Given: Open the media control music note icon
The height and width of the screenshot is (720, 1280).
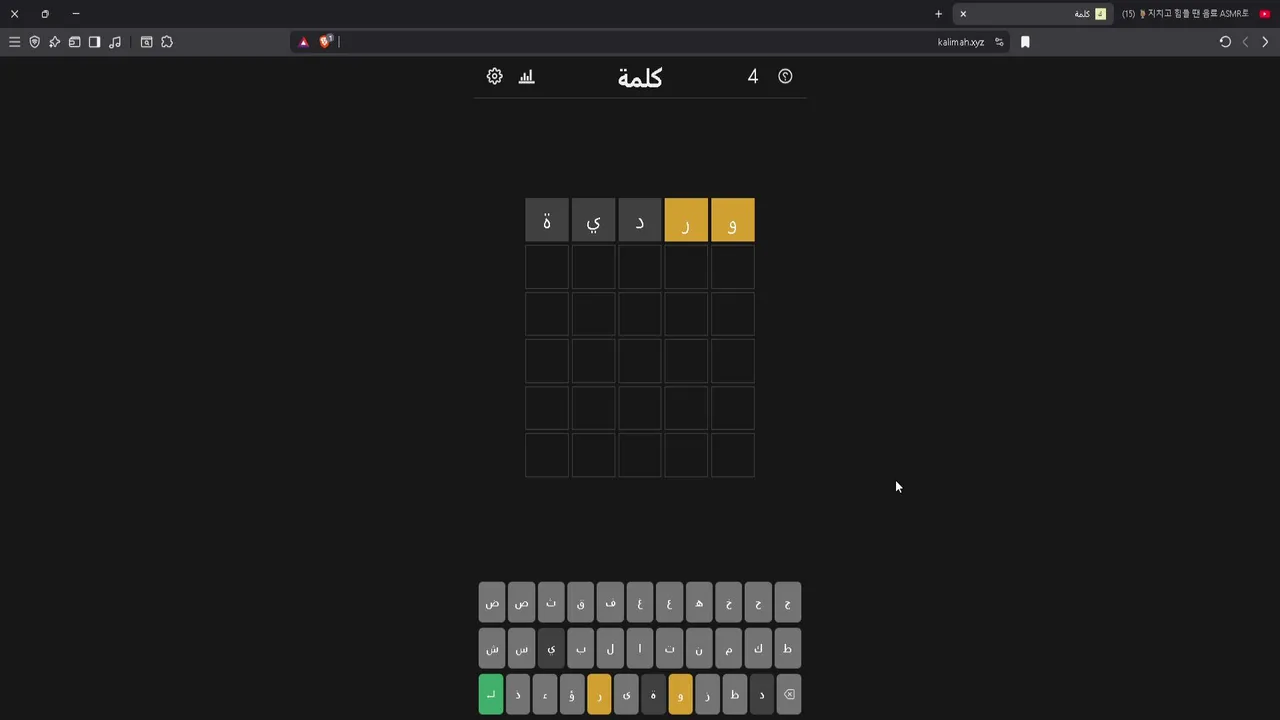Looking at the screenshot, I should (115, 42).
